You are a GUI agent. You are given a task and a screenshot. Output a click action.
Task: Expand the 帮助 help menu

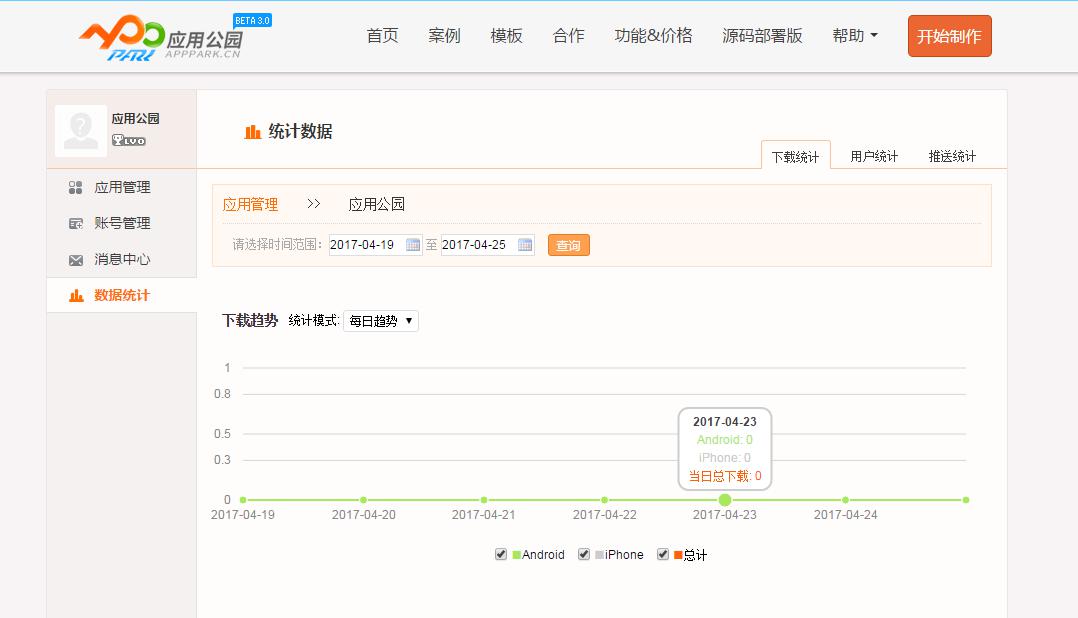pyautogui.click(x=854, y=36)
